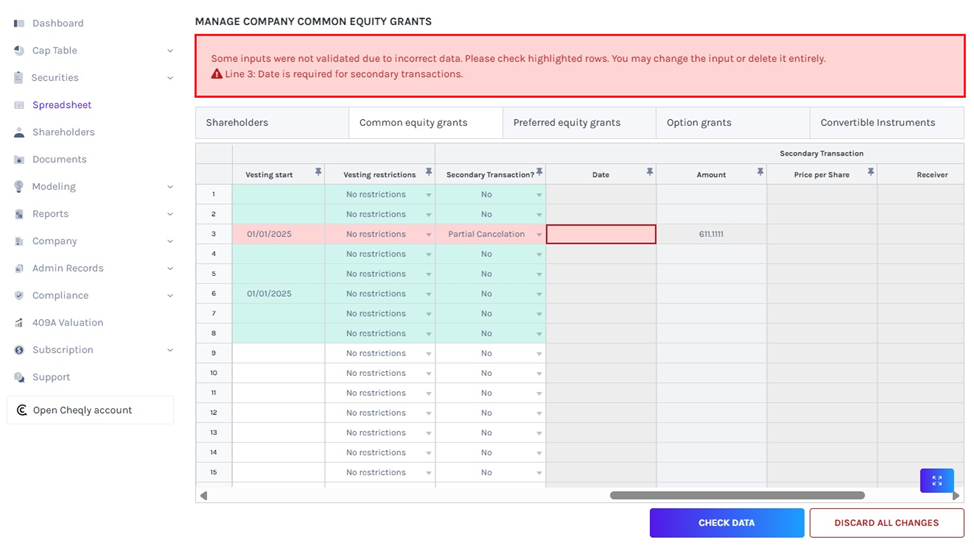Open Partial Cancelation dropdown in row 3
The height and width of the screenshot is (545, 974).
(539, 235)
